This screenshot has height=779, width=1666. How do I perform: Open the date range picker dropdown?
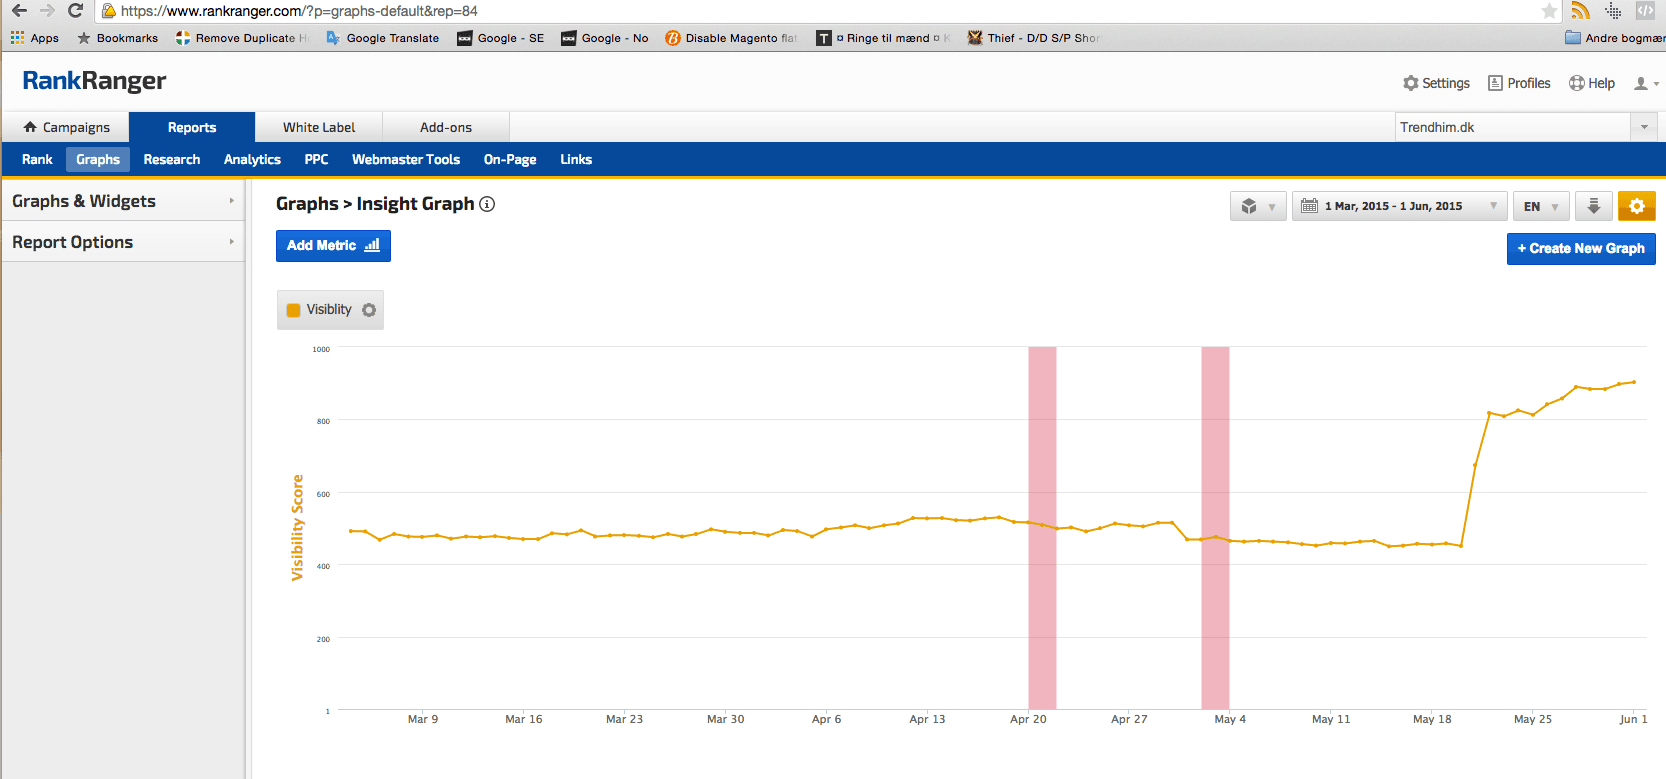coord(1398,206)
